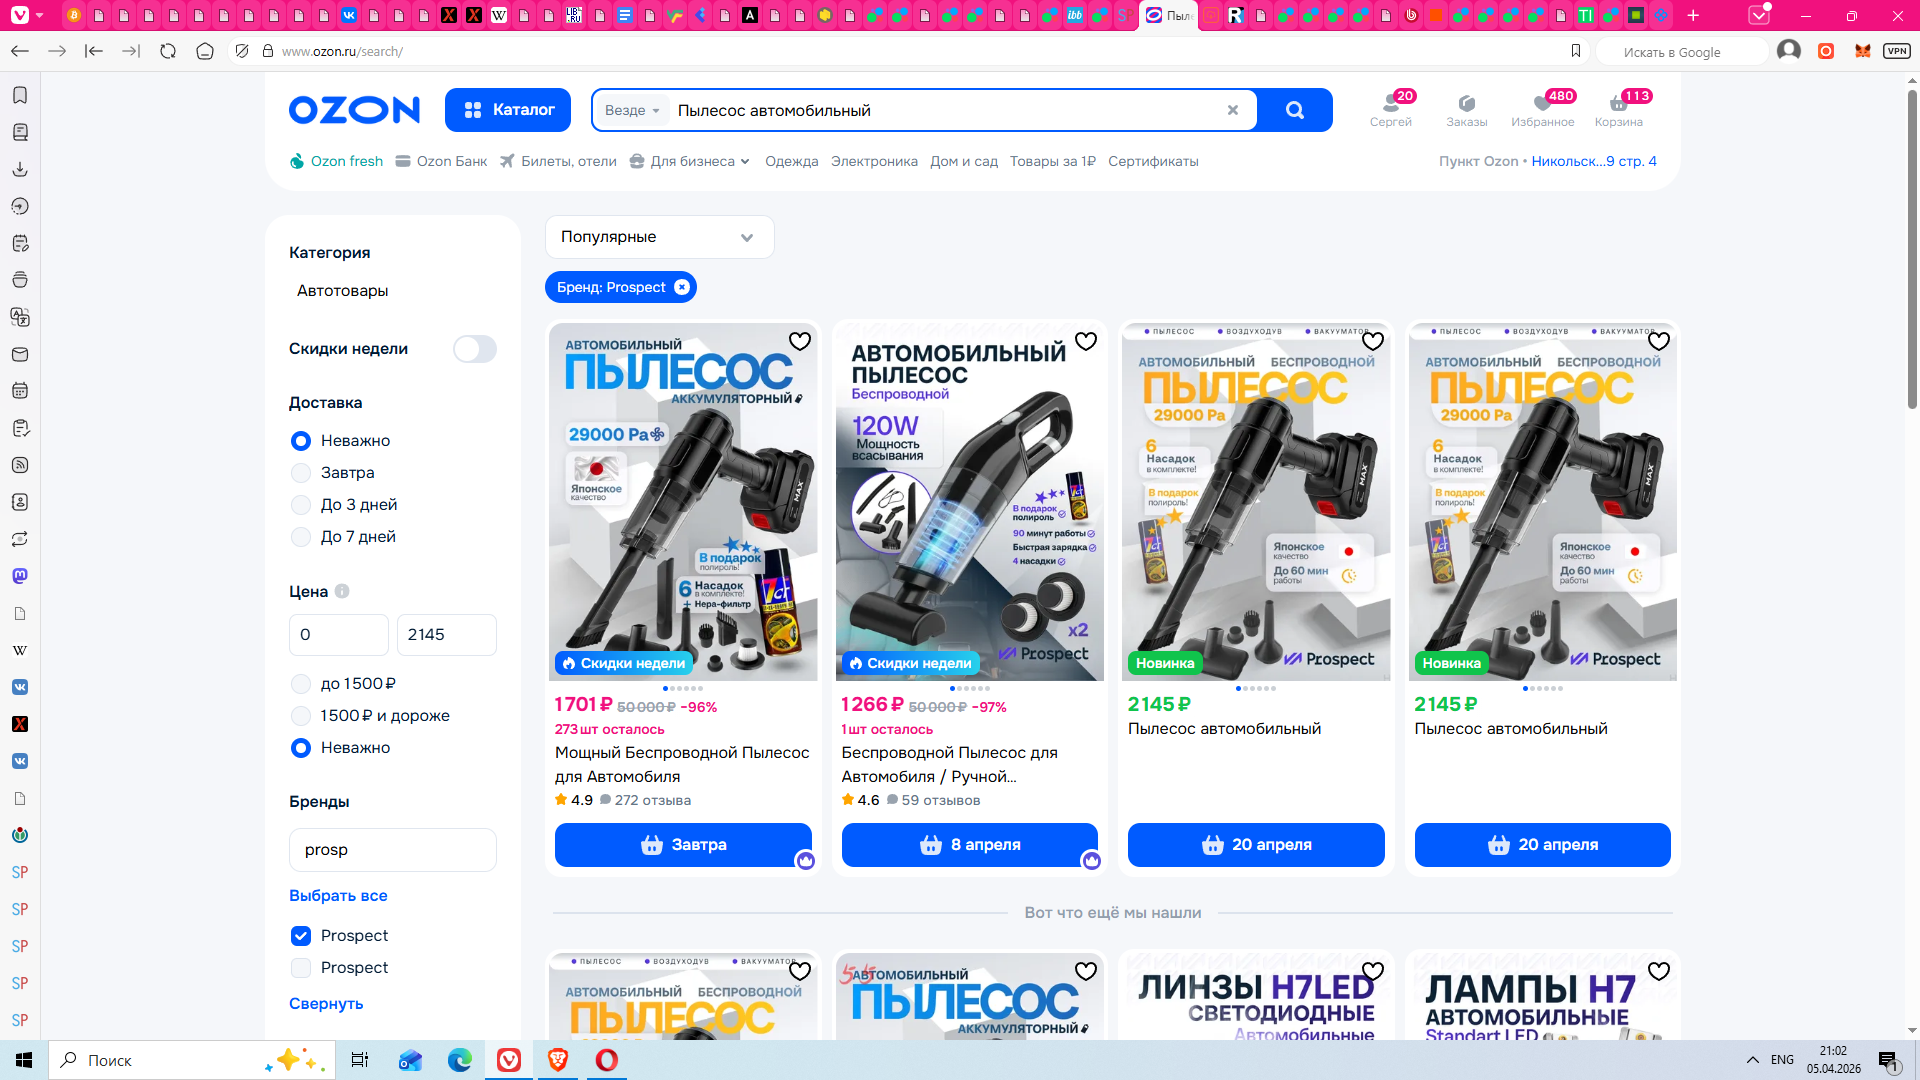Image resolution: width=1920 pixels, height=1080 pixels.
Task: Clear search text with X icon
Action: 1233,110
